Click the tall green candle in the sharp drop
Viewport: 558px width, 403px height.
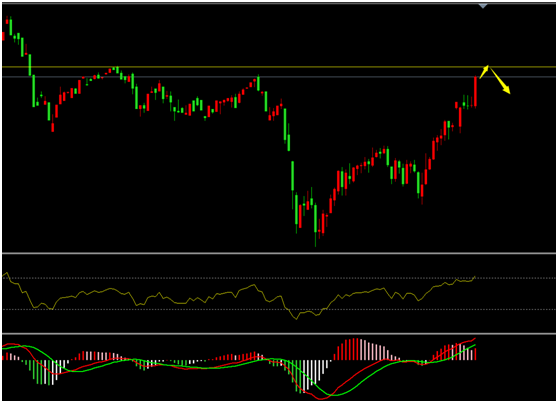(293, 176)
